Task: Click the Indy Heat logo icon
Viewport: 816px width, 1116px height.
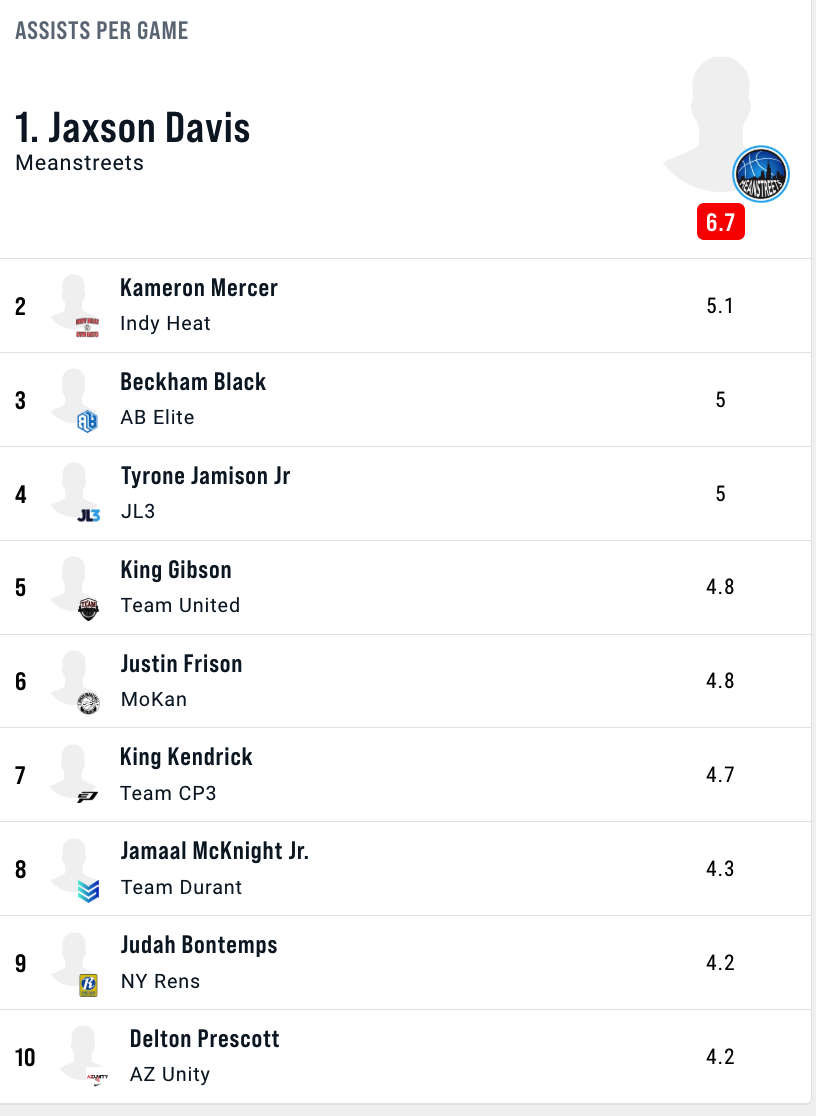Action: [x=88, y=327]
